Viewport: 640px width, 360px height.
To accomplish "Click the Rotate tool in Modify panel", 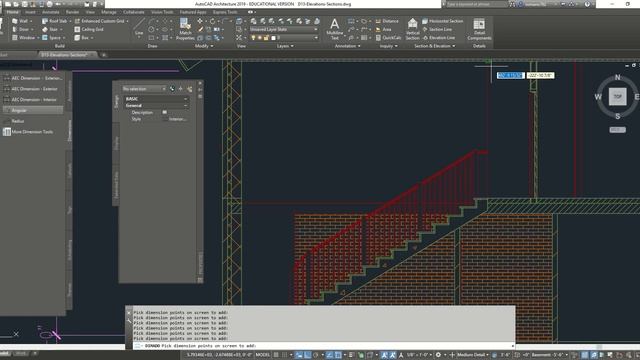I will coord(212,21).
